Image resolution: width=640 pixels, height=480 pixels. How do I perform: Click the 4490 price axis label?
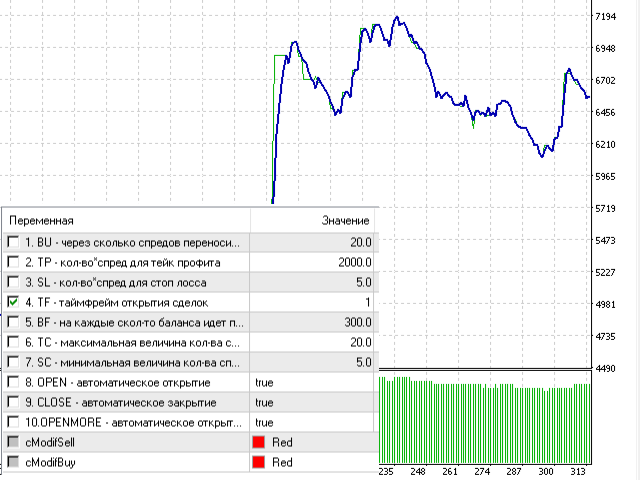click(x=605, y=369)
